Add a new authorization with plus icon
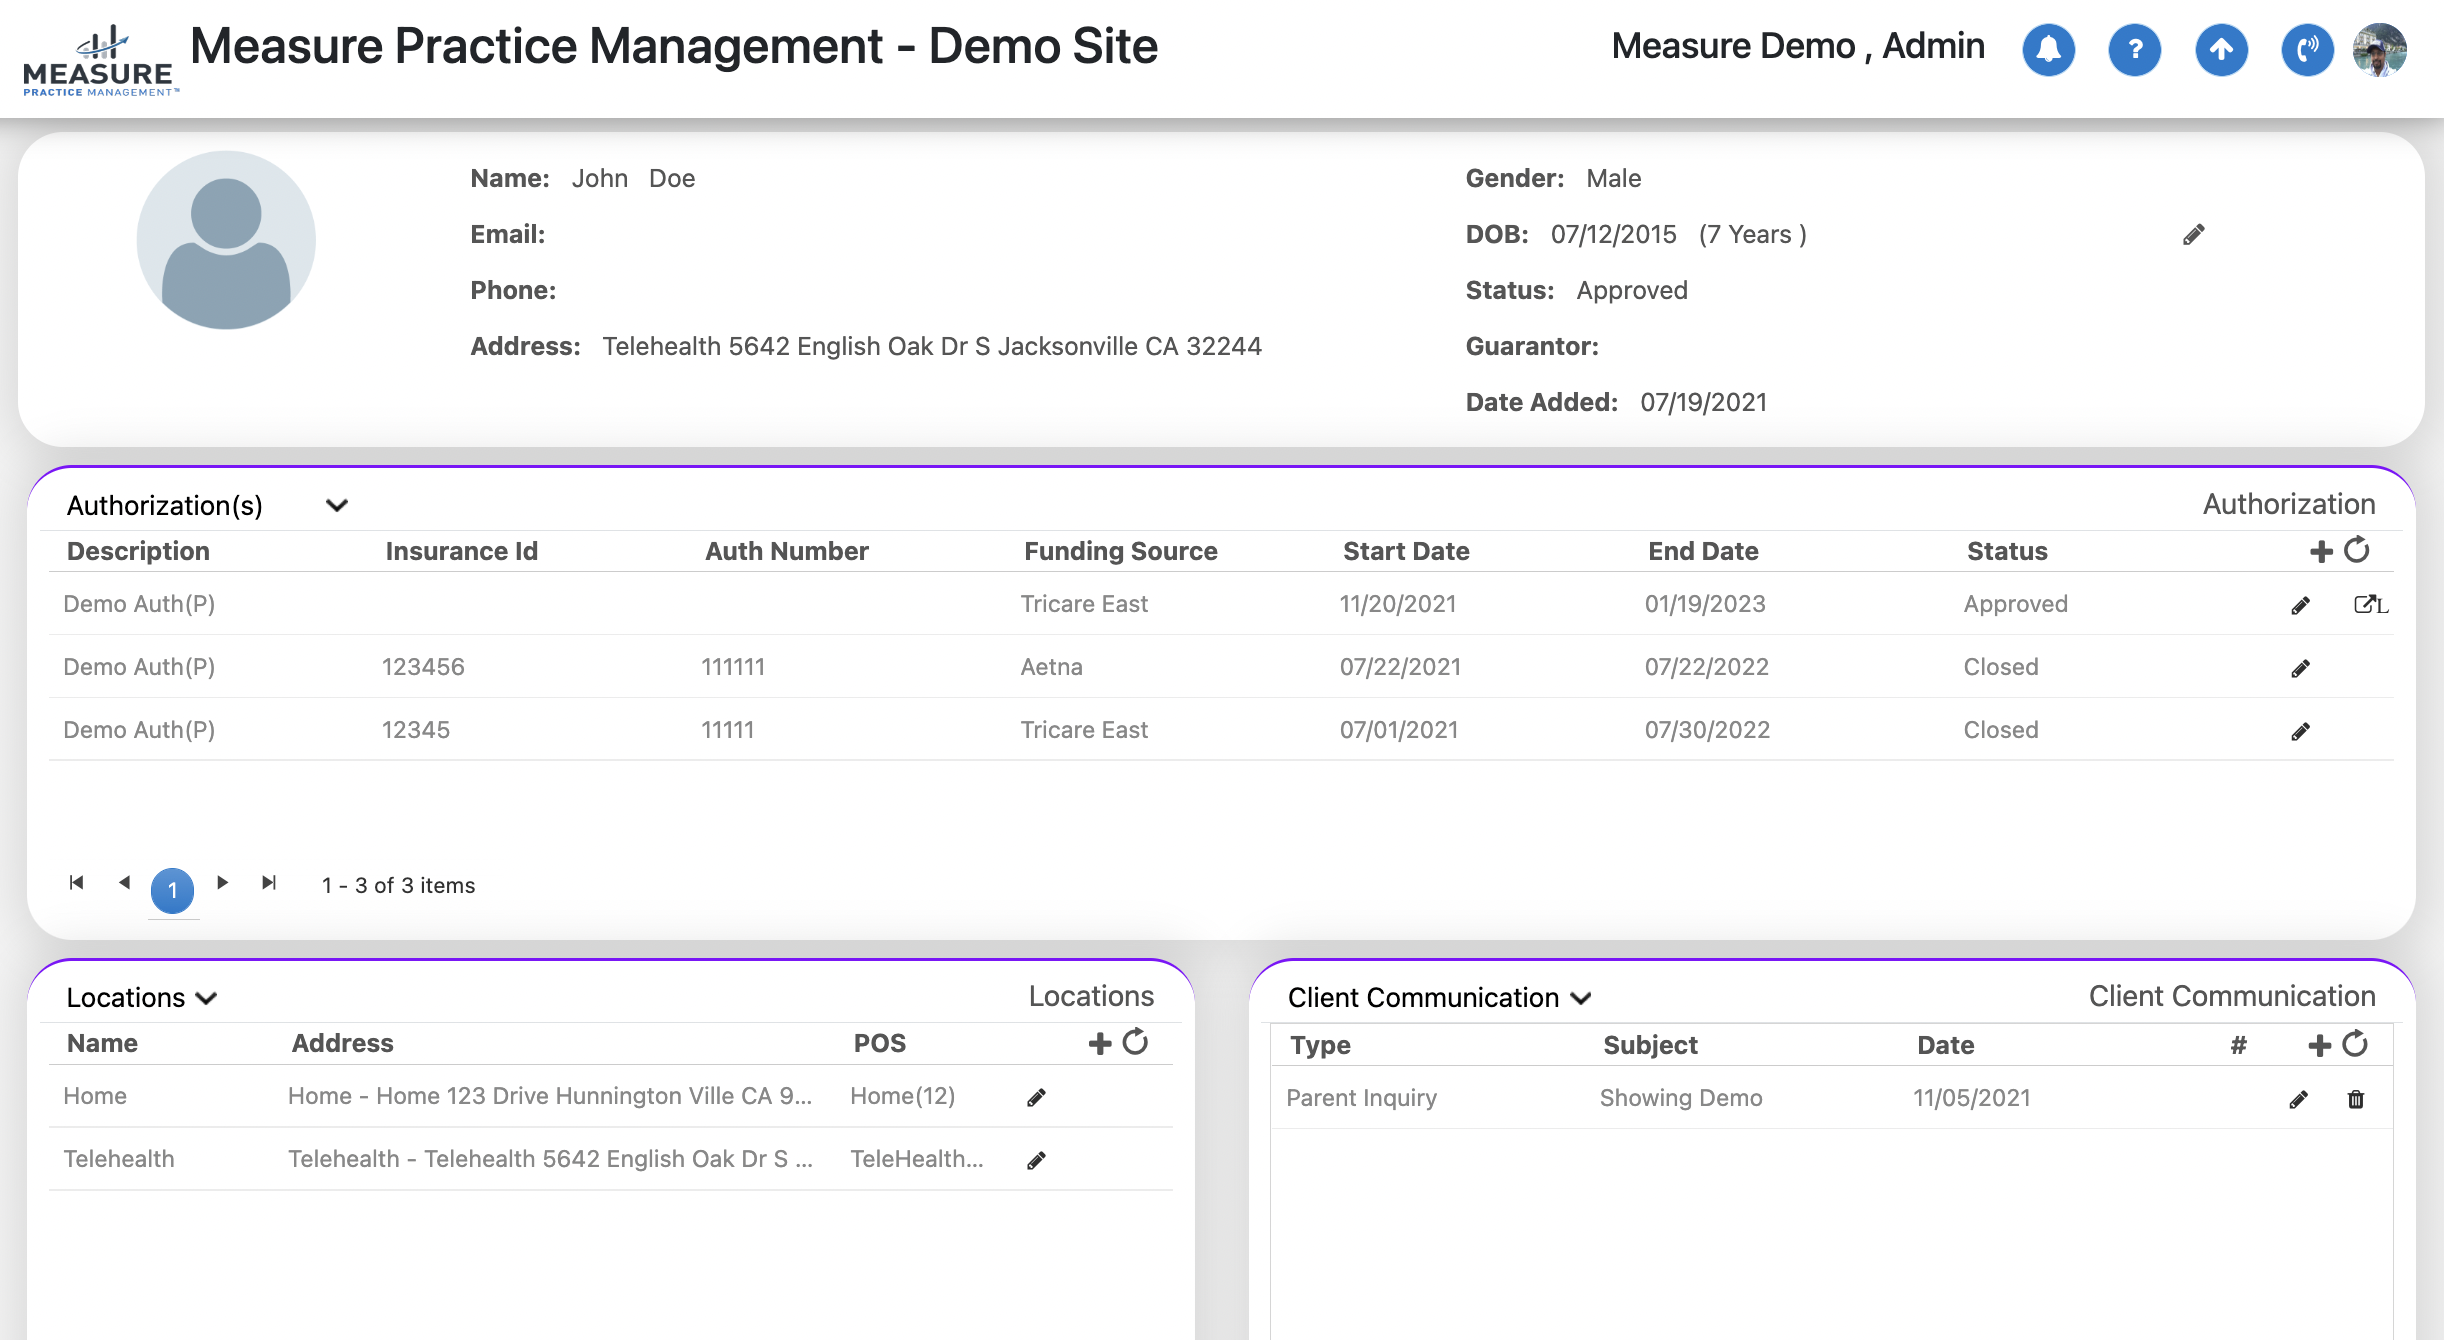Screen dimensions: 2444x1340 tap(2321, 551)
